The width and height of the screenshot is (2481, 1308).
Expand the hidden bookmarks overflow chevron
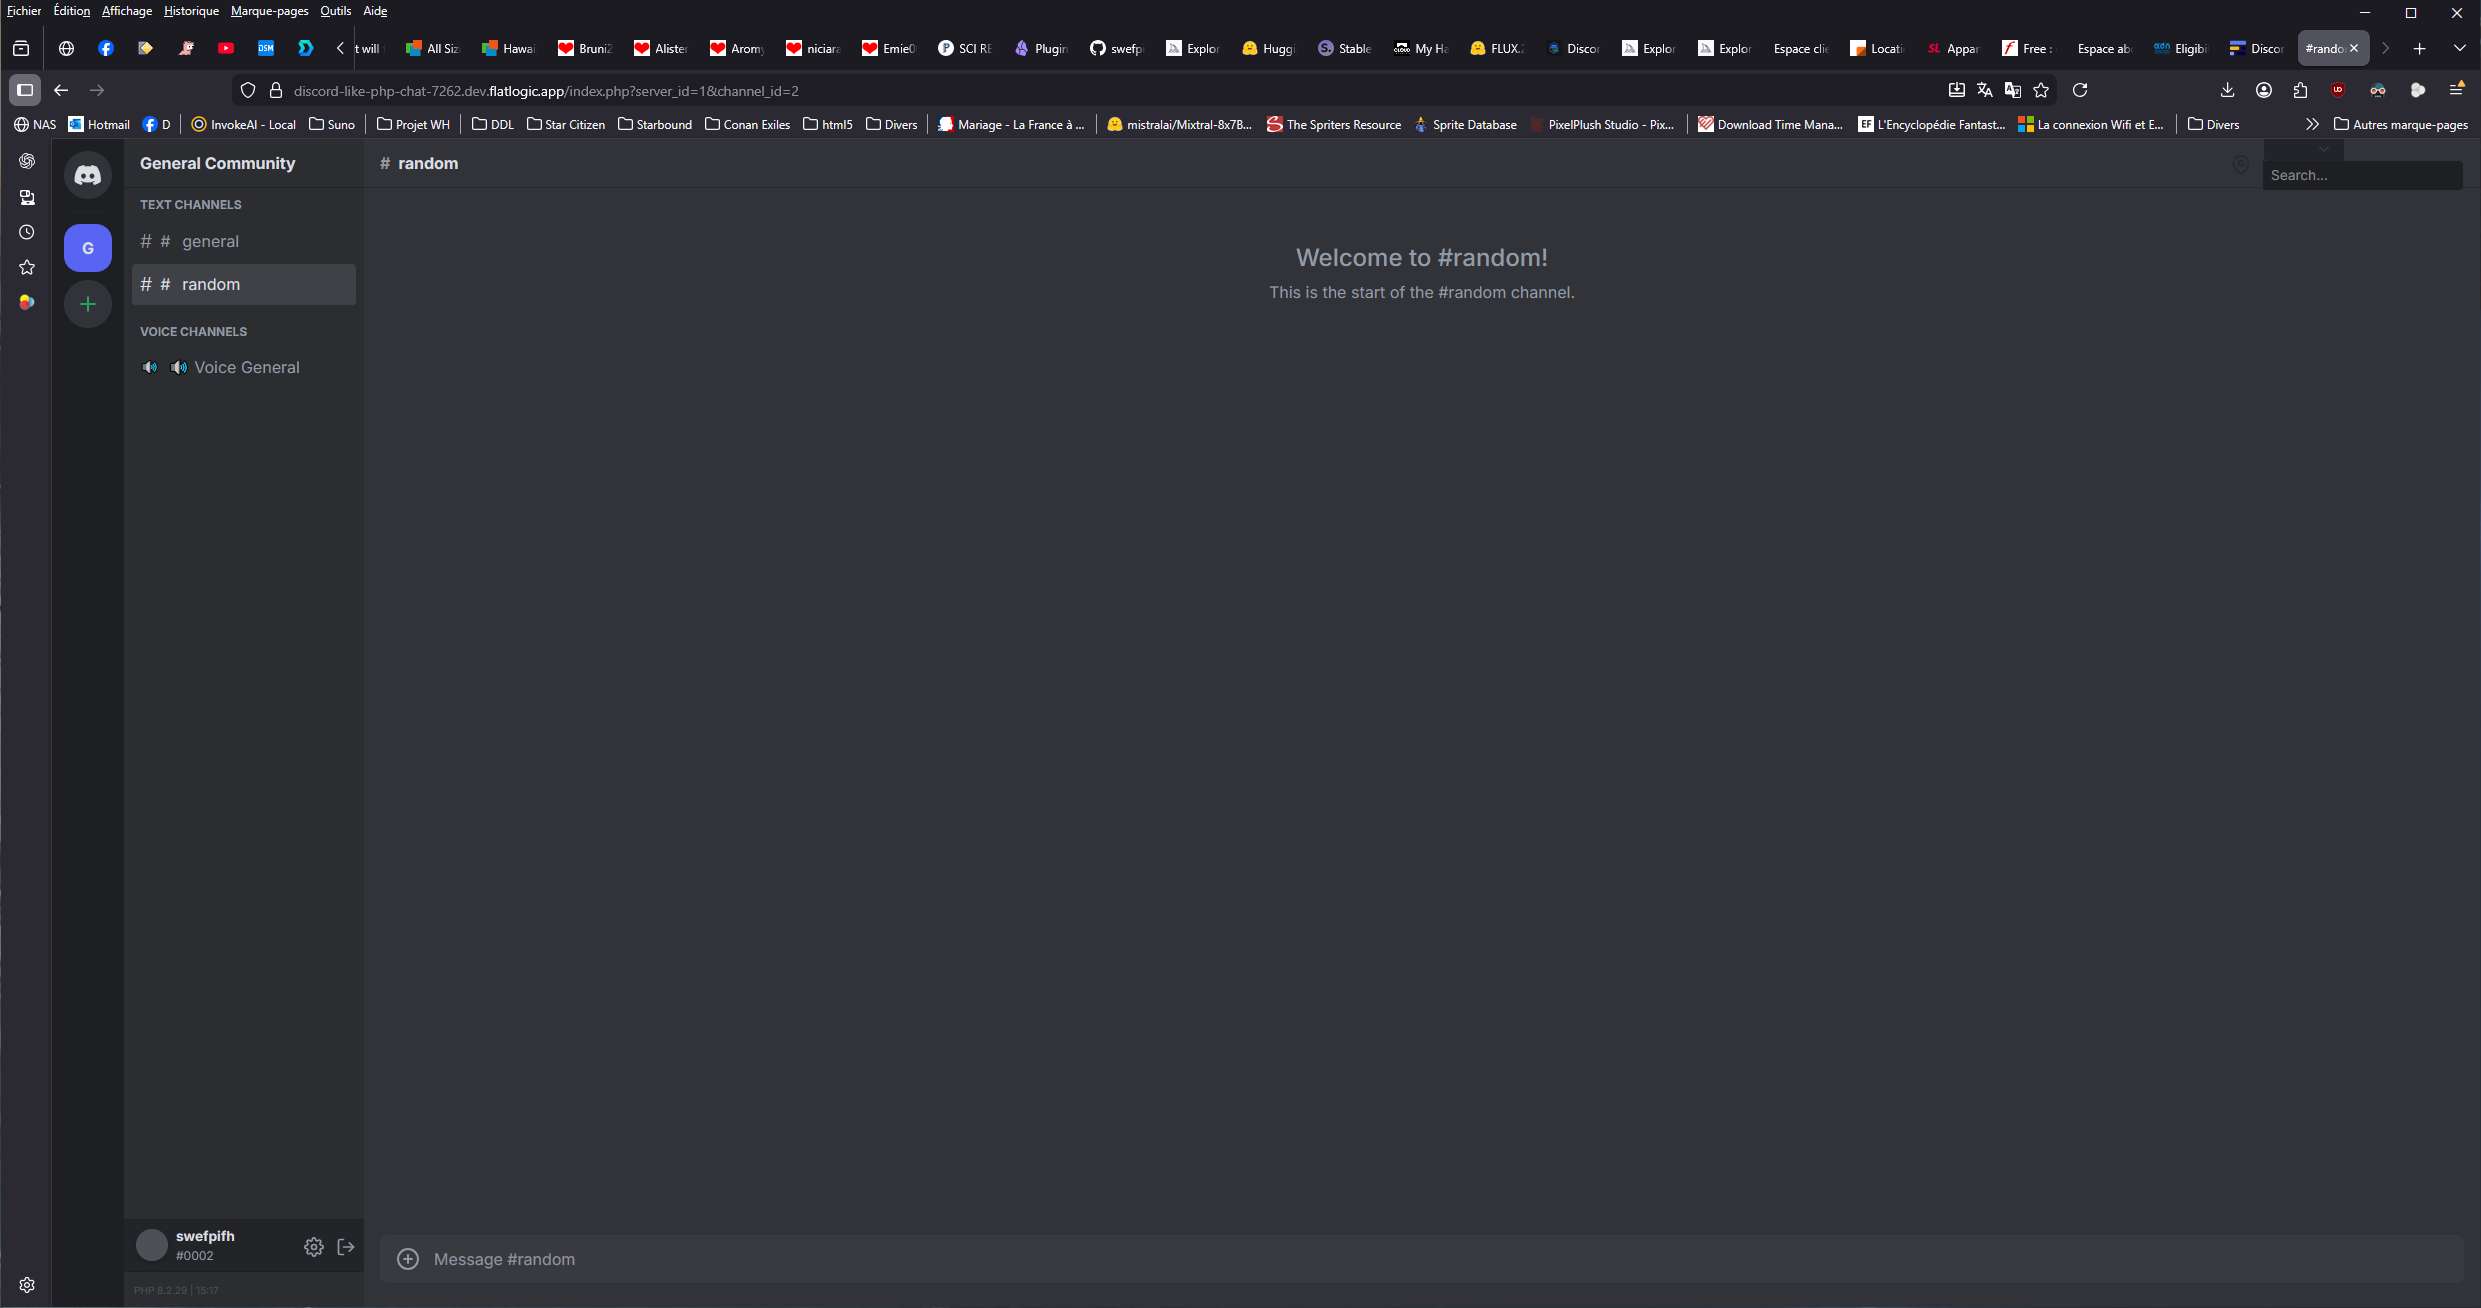[2311, 125]
